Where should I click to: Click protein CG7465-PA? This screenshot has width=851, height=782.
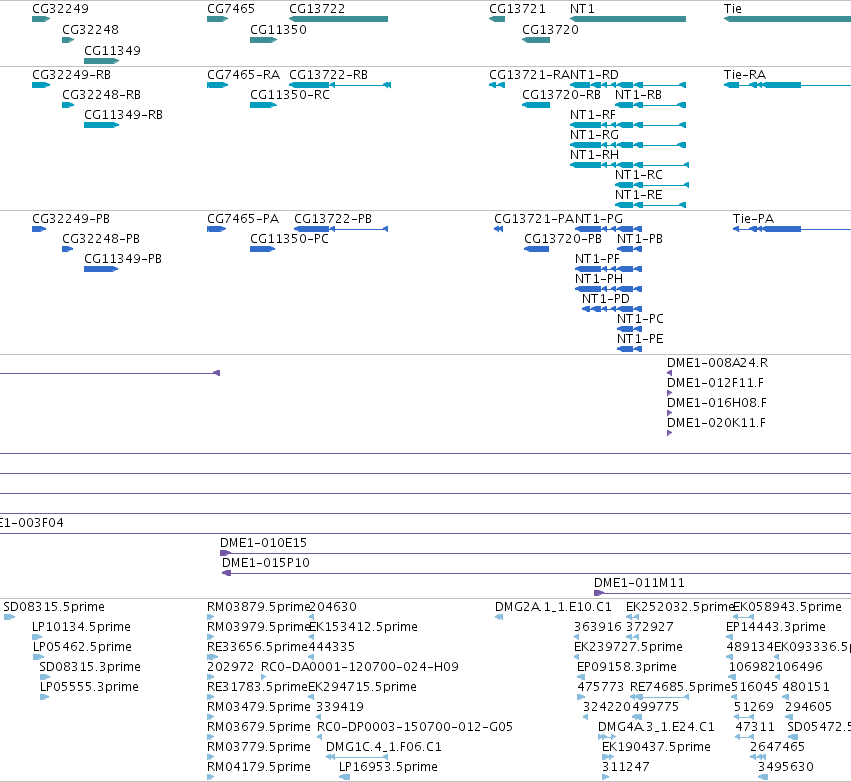pyautogui.click(x=243, y=219)
